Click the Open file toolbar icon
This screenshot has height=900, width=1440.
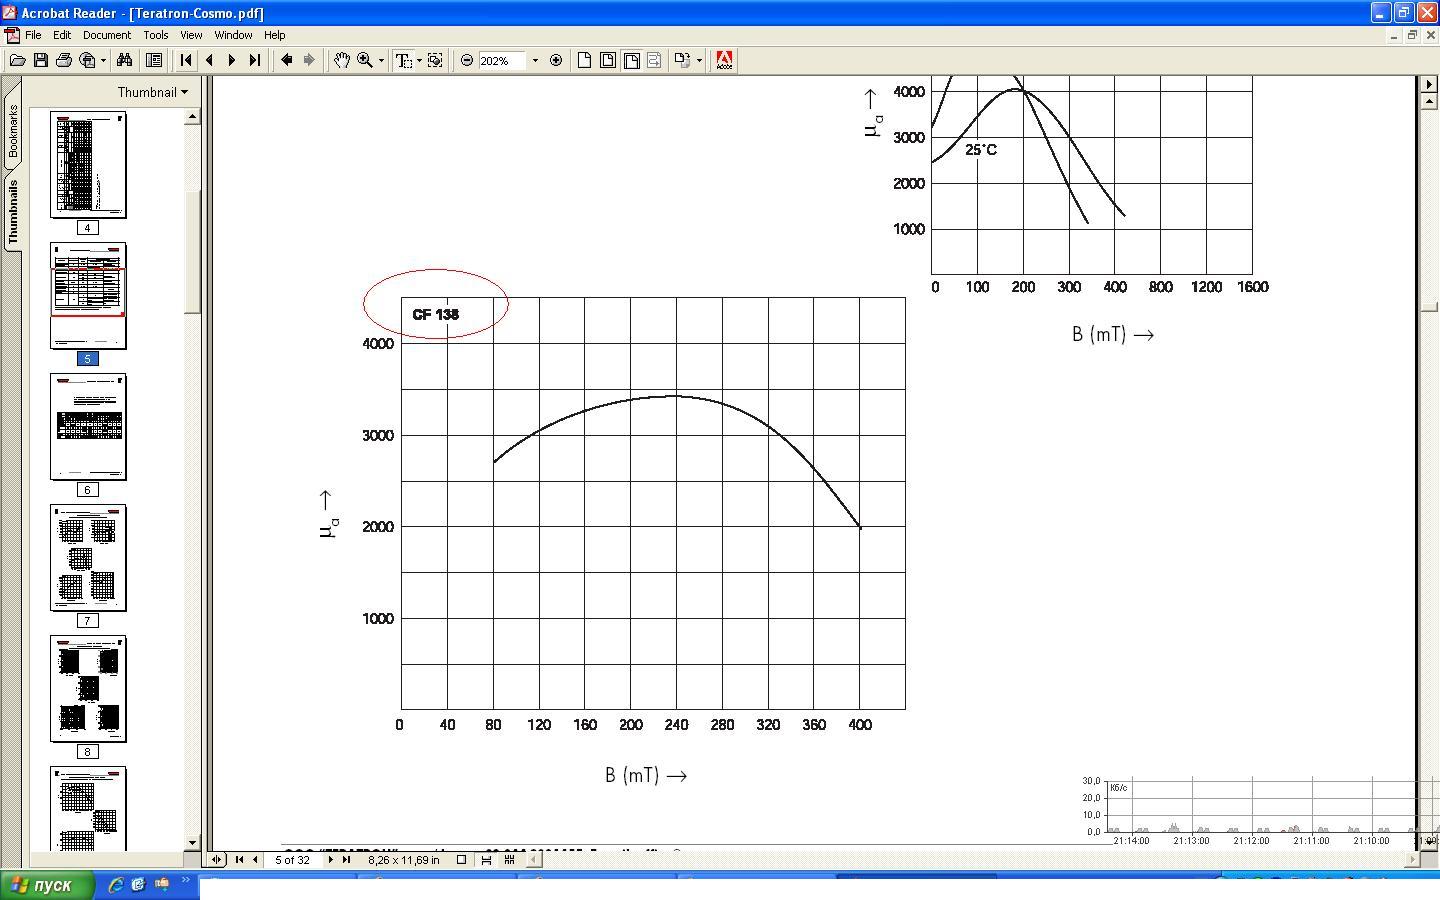pos(17,60)
